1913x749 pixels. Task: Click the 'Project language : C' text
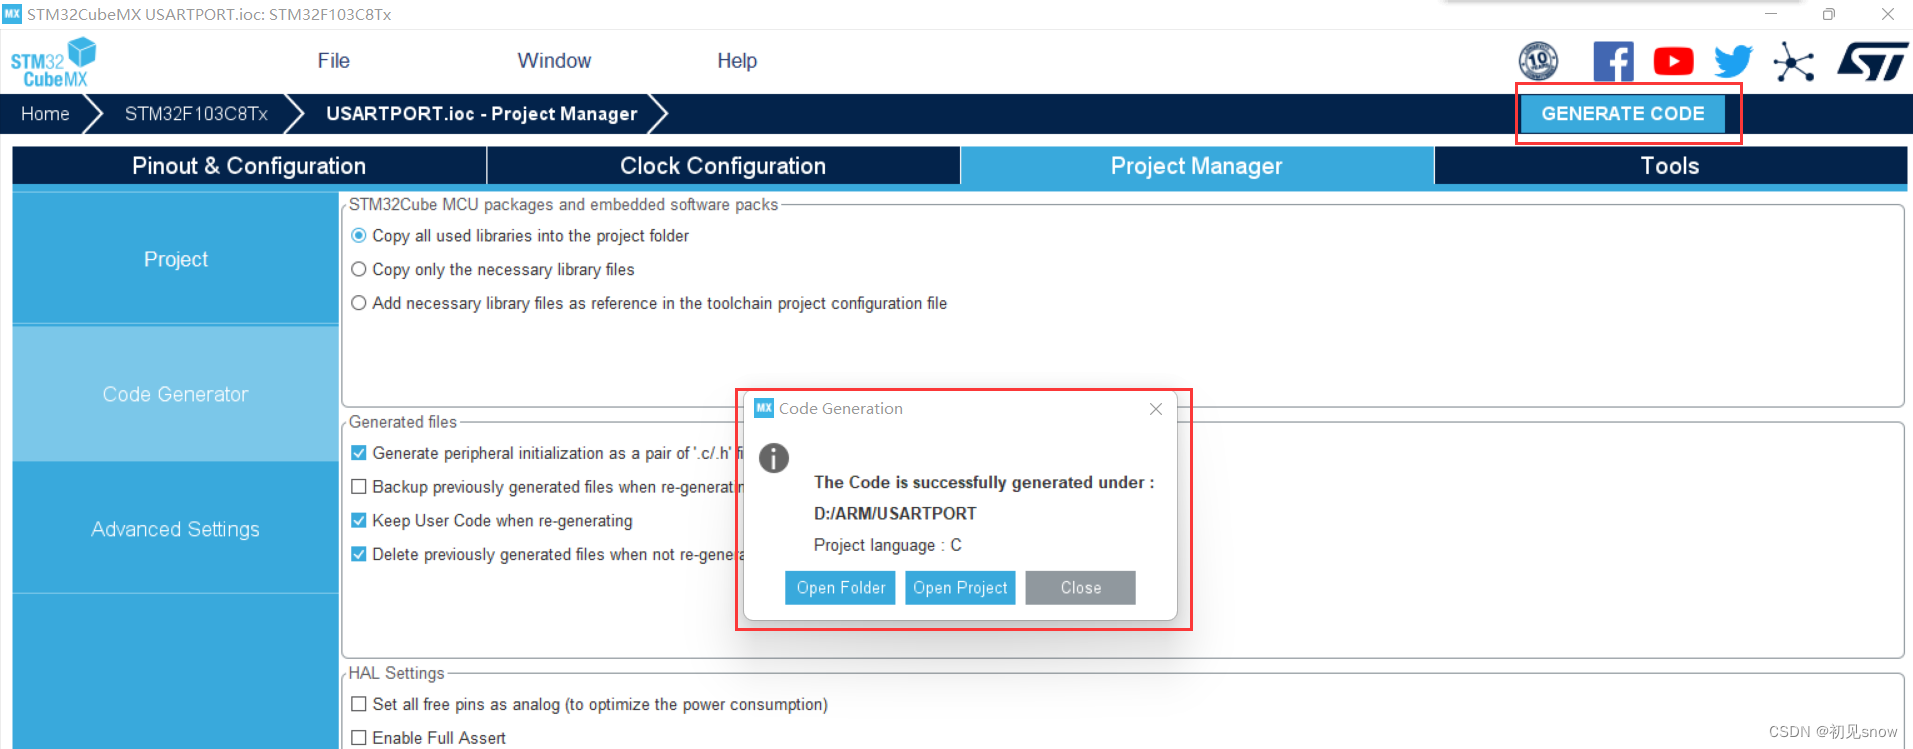(x=887, y=545)
